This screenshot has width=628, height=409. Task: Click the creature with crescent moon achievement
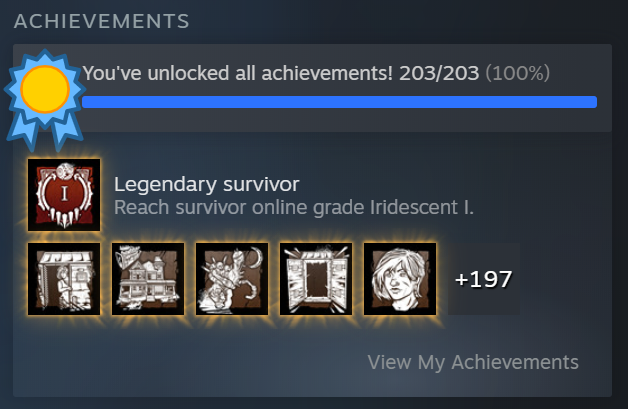[x=232, y=279]
